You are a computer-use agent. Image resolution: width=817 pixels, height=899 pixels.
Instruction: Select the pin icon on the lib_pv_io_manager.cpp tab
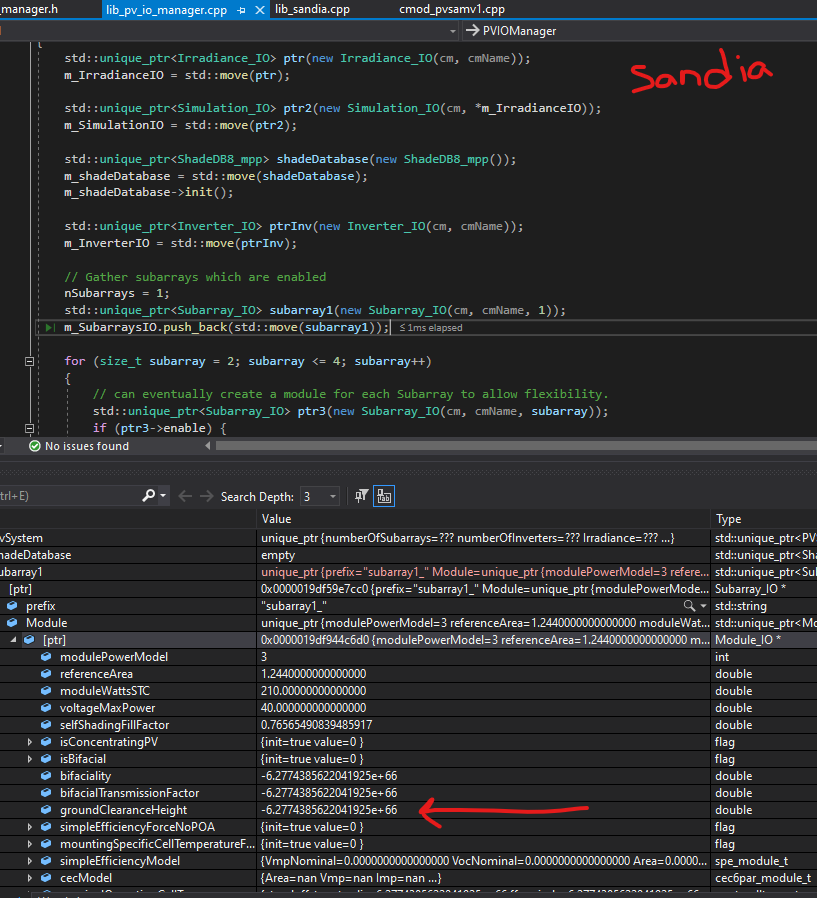[241, 9]
